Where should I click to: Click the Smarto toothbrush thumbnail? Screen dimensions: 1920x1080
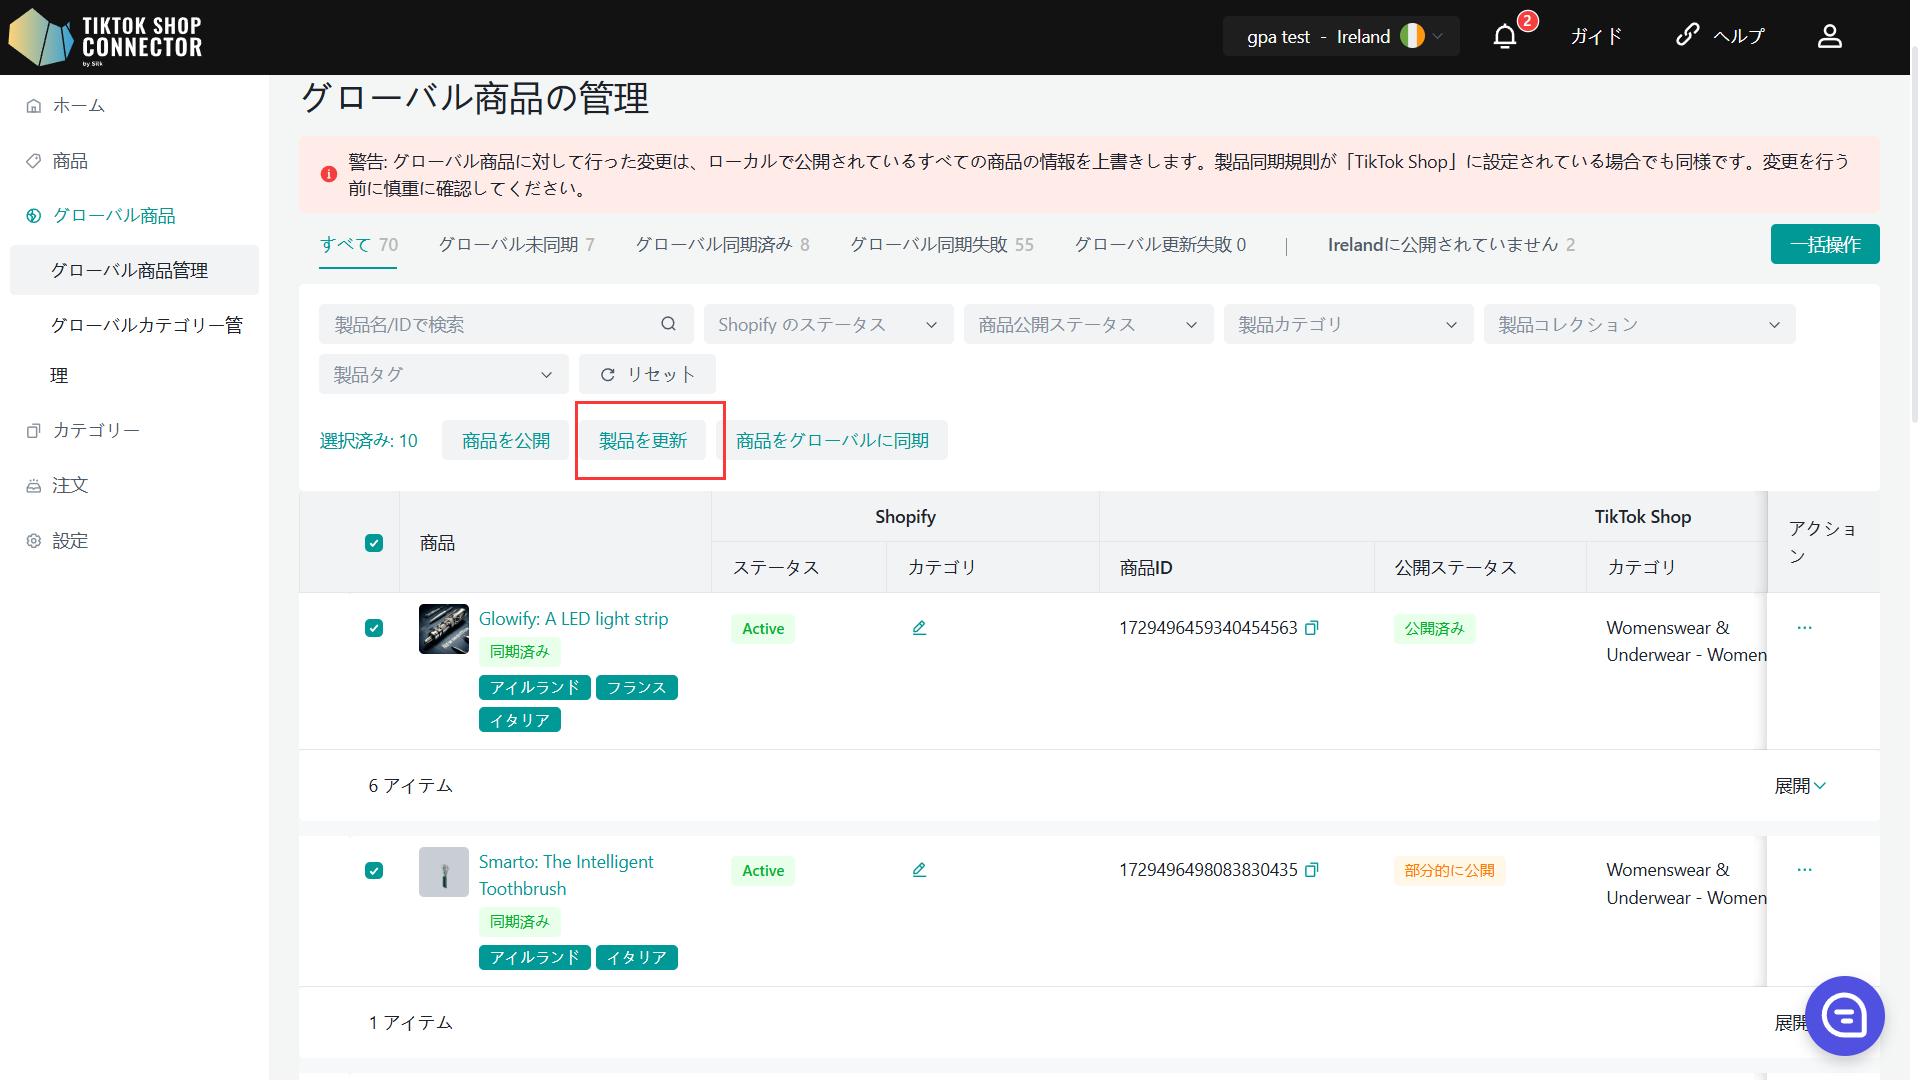click(x=444, y=872)
